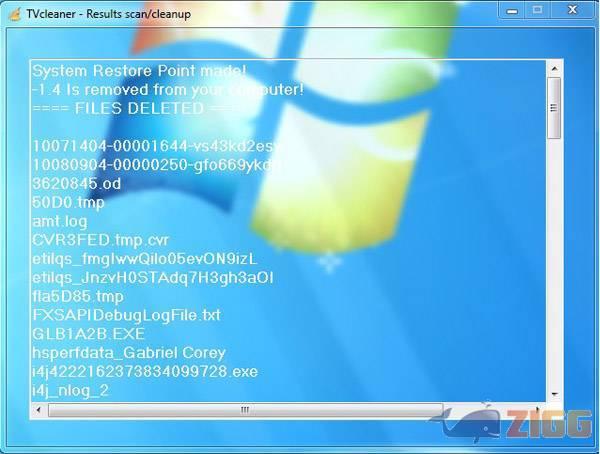Screen dimensions: 600x454
Task: Click the TVcleaner broom icon in title bar
Action: [x=15, y=14]
